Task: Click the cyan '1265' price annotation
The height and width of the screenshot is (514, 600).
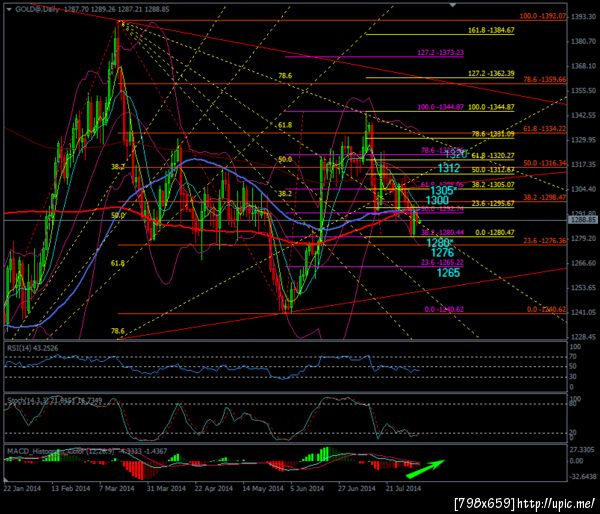Action: (x=448, y=273)
